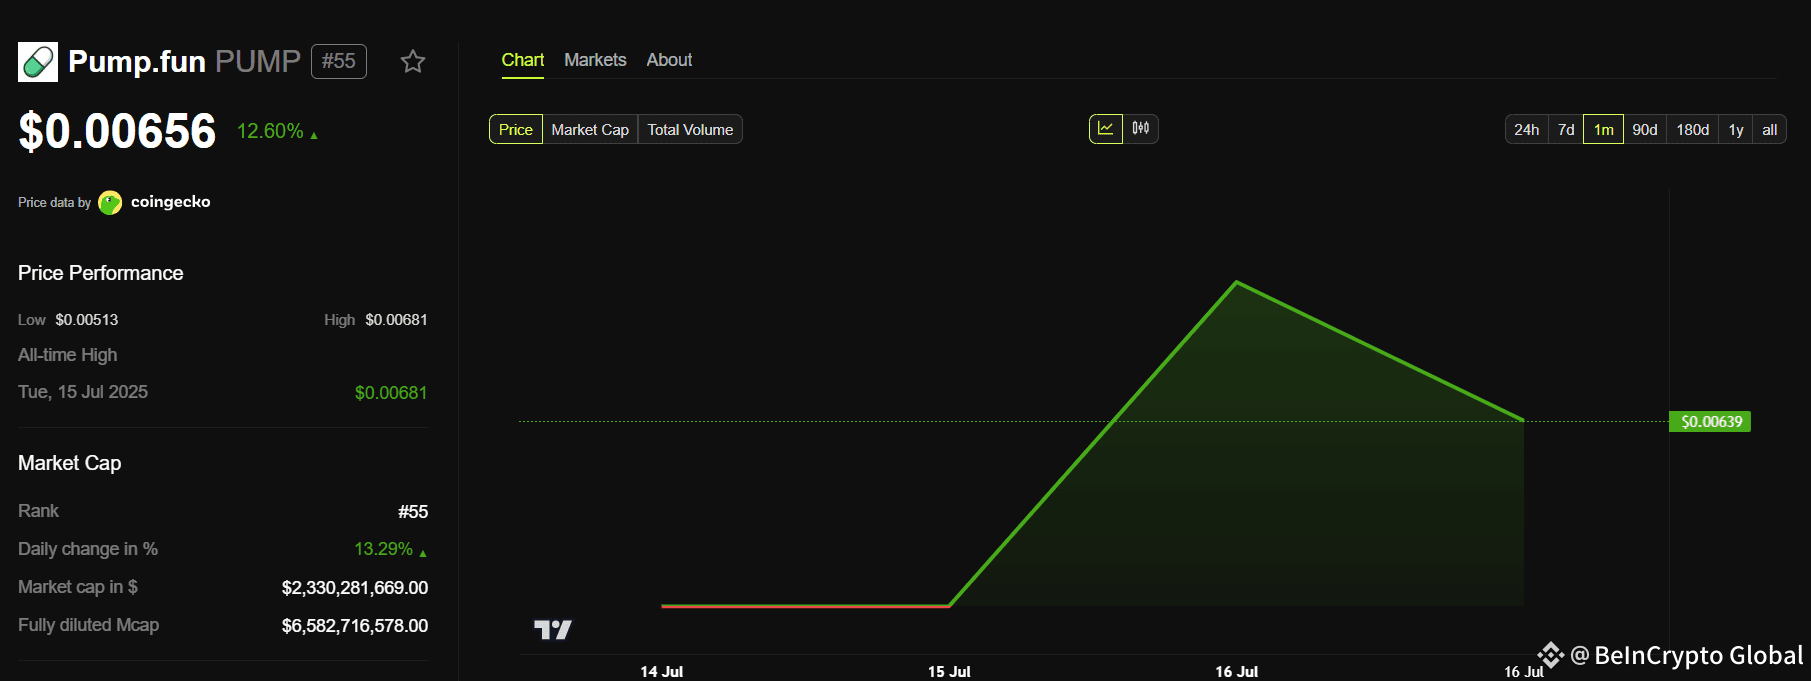This screenshot has height=681, width=1811.
Task: Click fully diluted $6,582,716,578.00 value
Action: click(355, 626)
